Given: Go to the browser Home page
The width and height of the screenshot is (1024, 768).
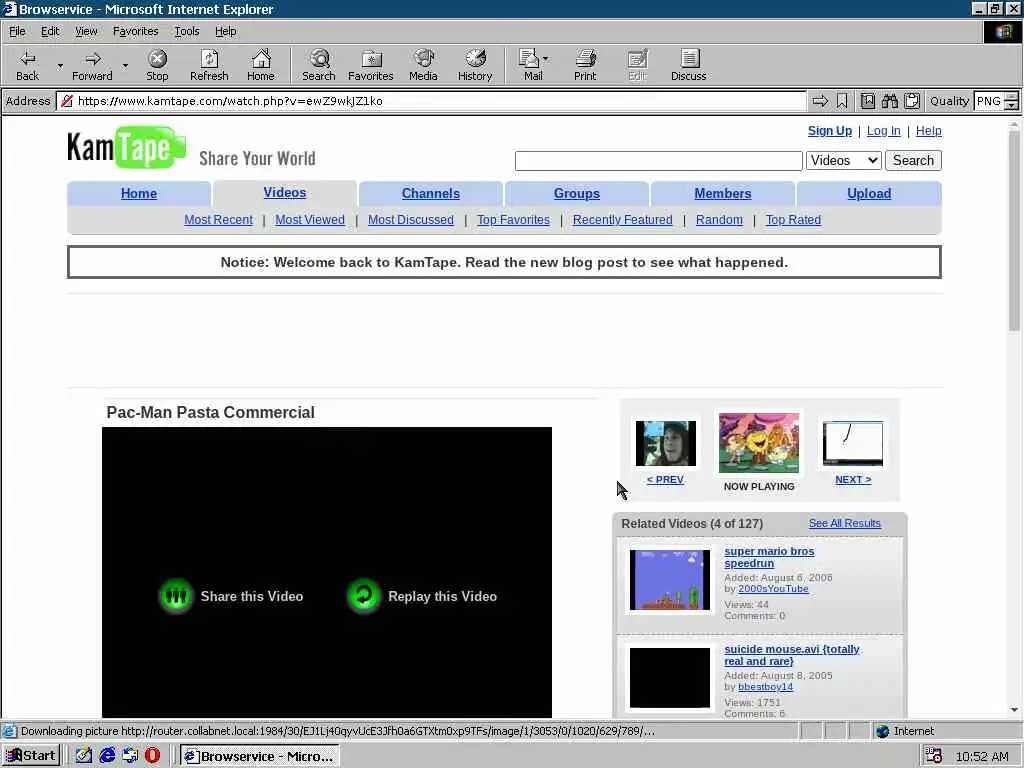Looking at the screenshot, I should pos(261,65).
